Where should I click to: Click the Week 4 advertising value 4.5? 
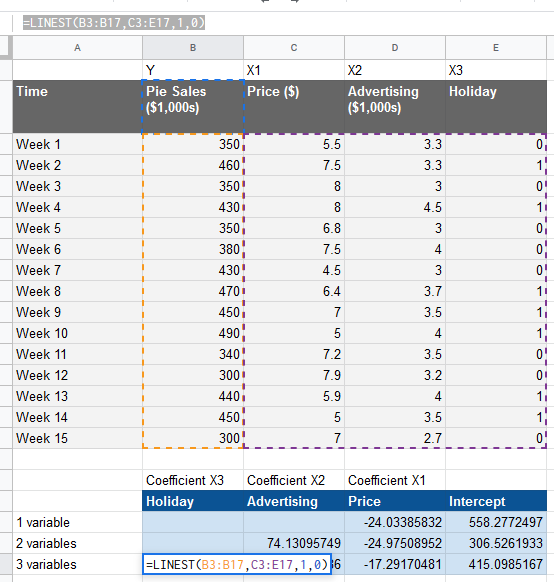click(x=394, y=207)
